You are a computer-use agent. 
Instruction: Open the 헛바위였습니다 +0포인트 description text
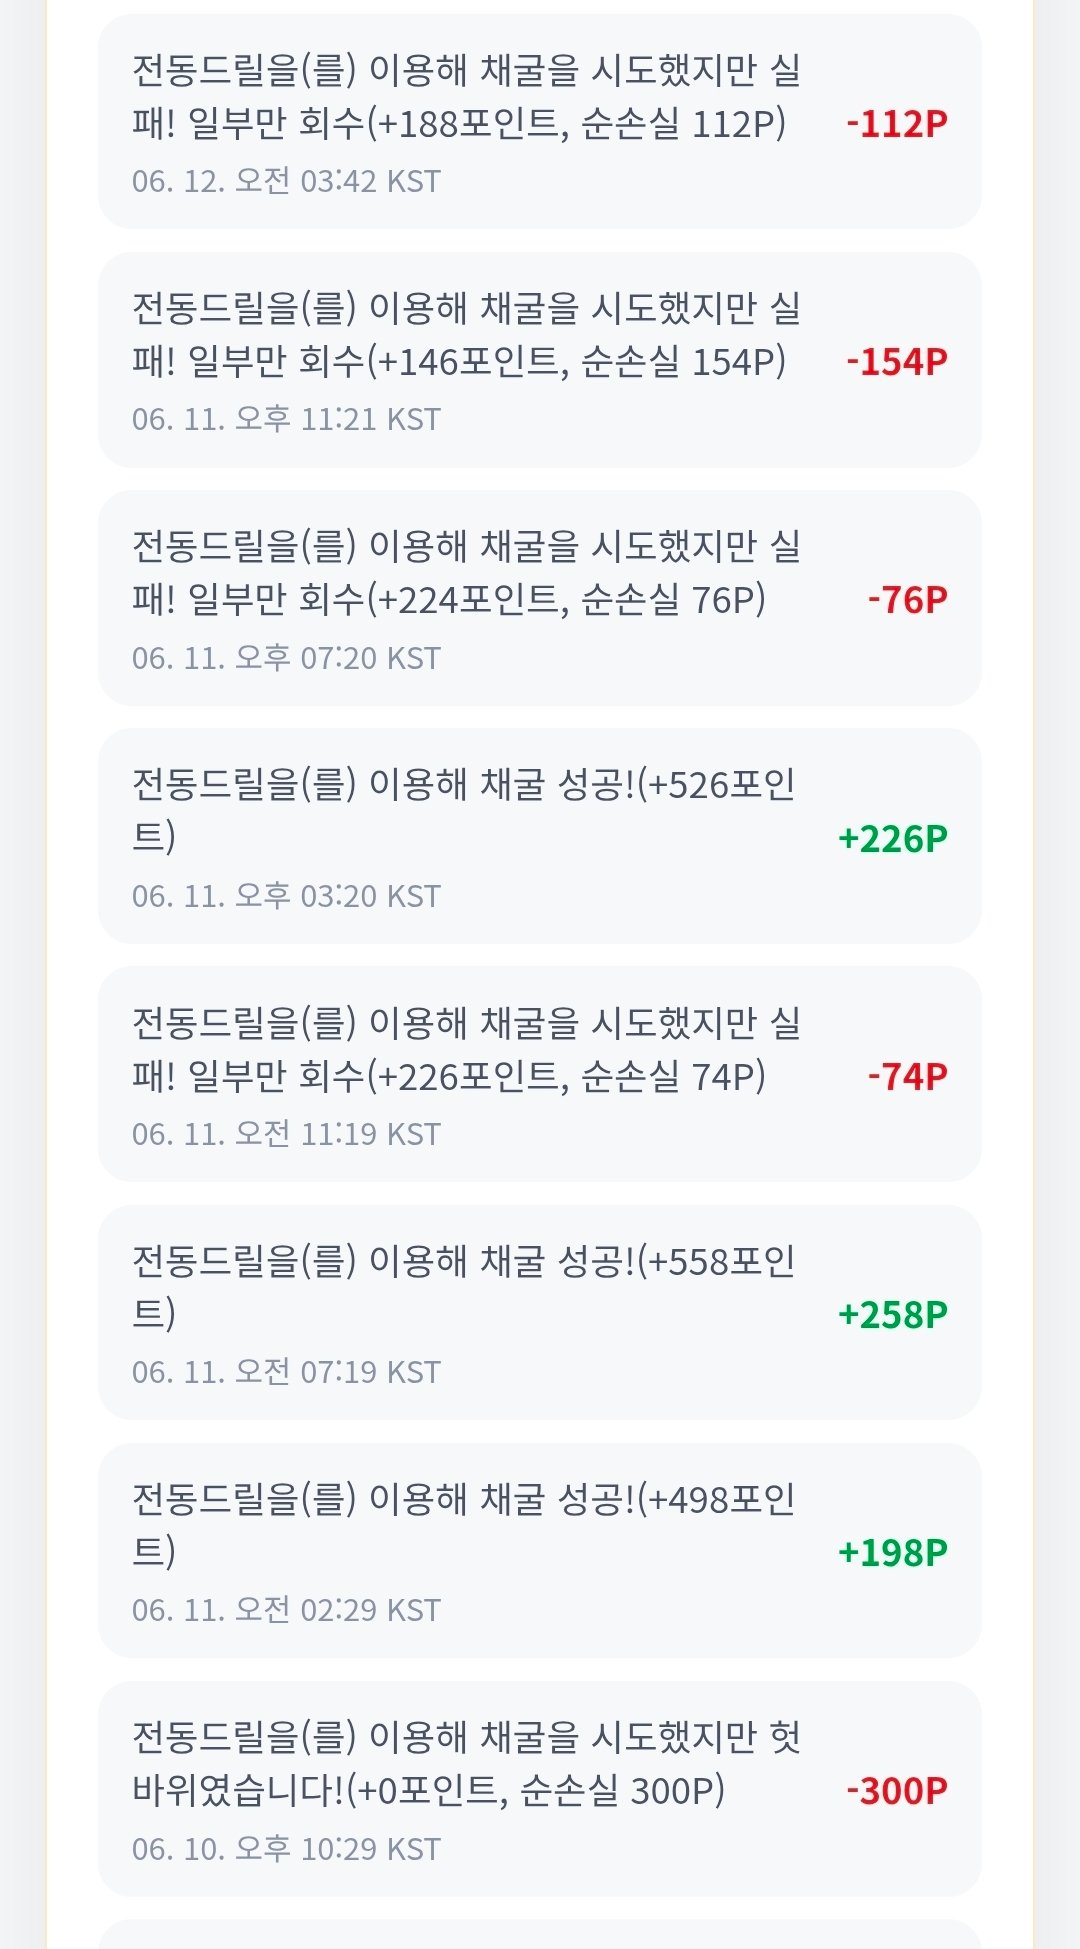pos(467,1764)
